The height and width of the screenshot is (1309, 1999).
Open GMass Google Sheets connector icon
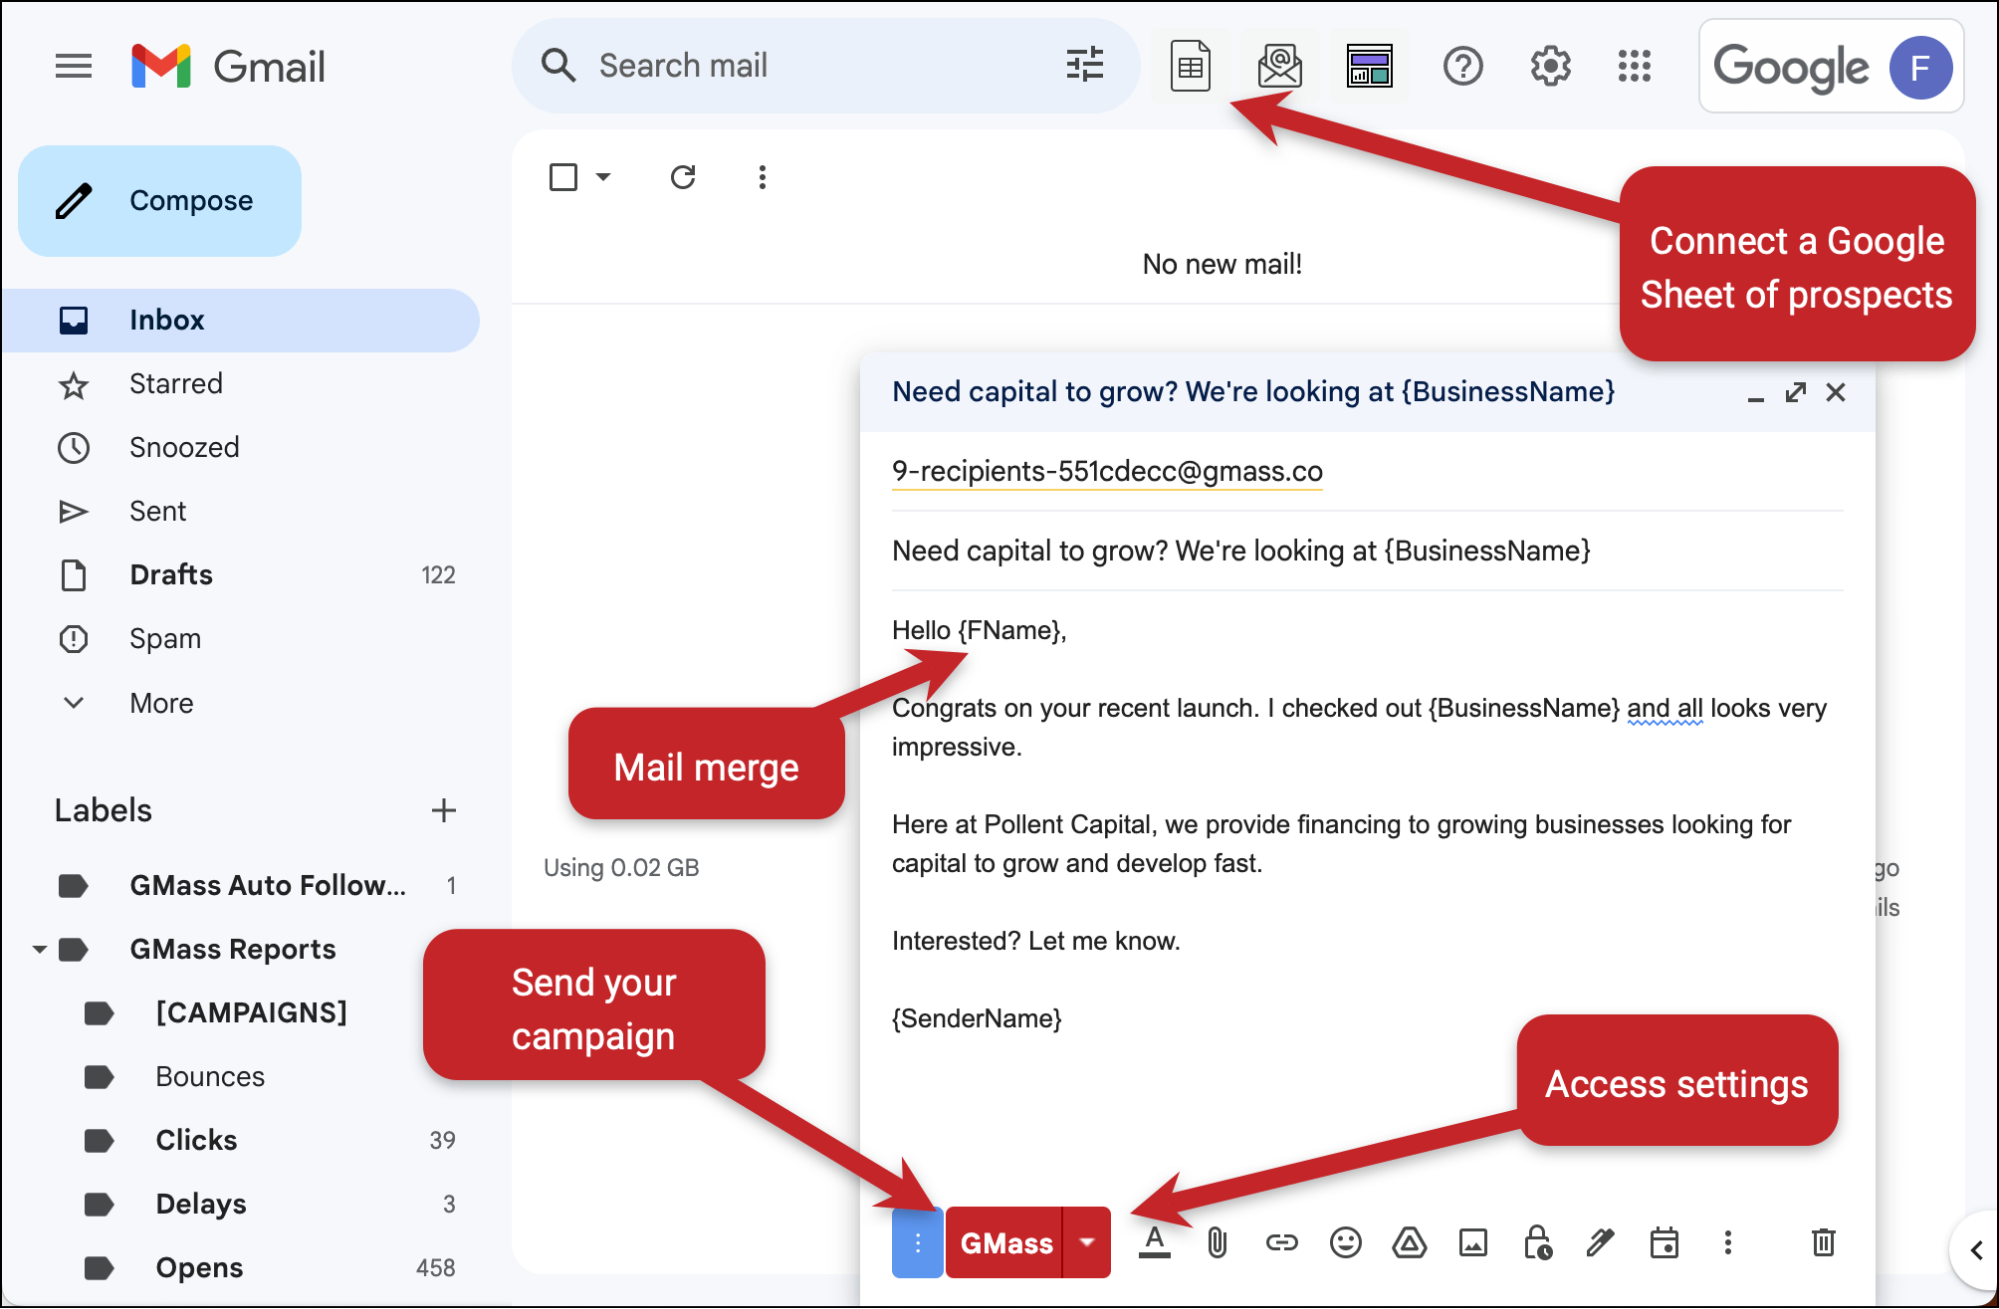tap(1190, 66)
